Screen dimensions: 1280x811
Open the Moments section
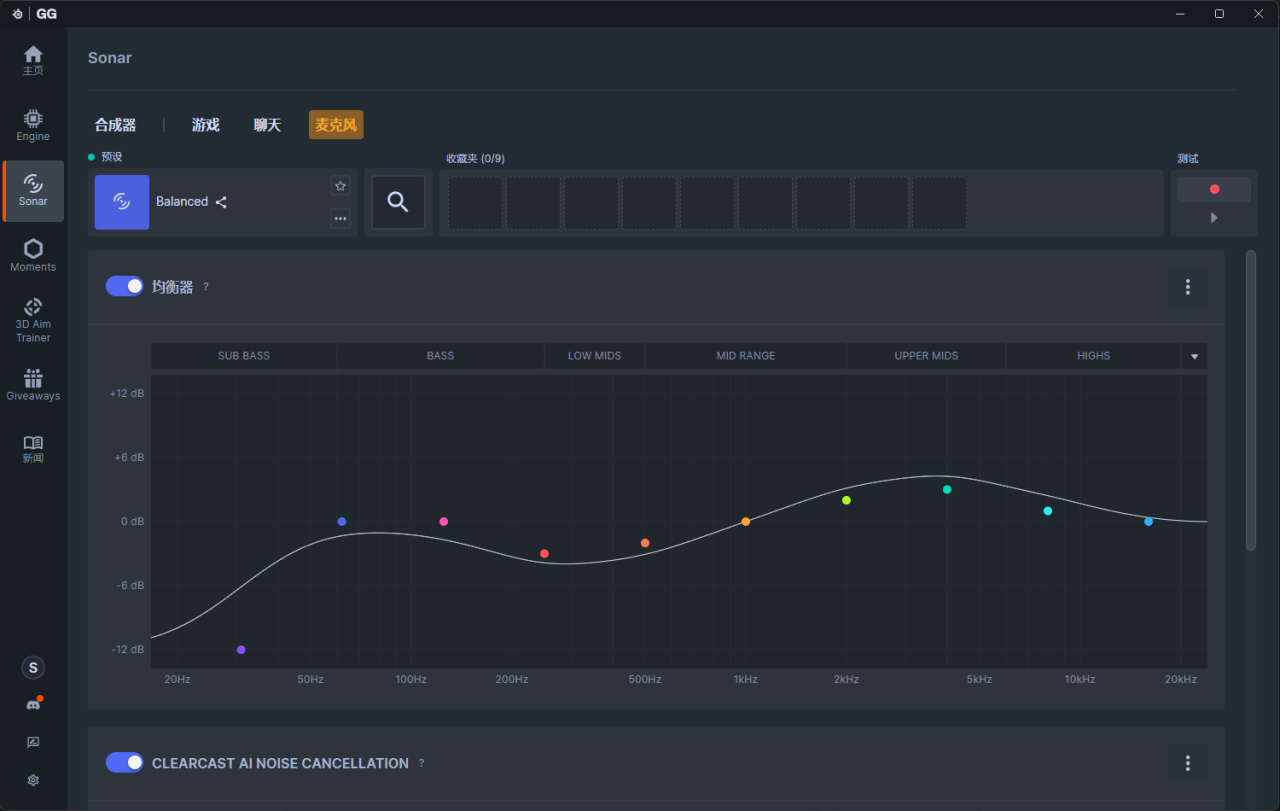pyautogui.click(x=33, y=255)
